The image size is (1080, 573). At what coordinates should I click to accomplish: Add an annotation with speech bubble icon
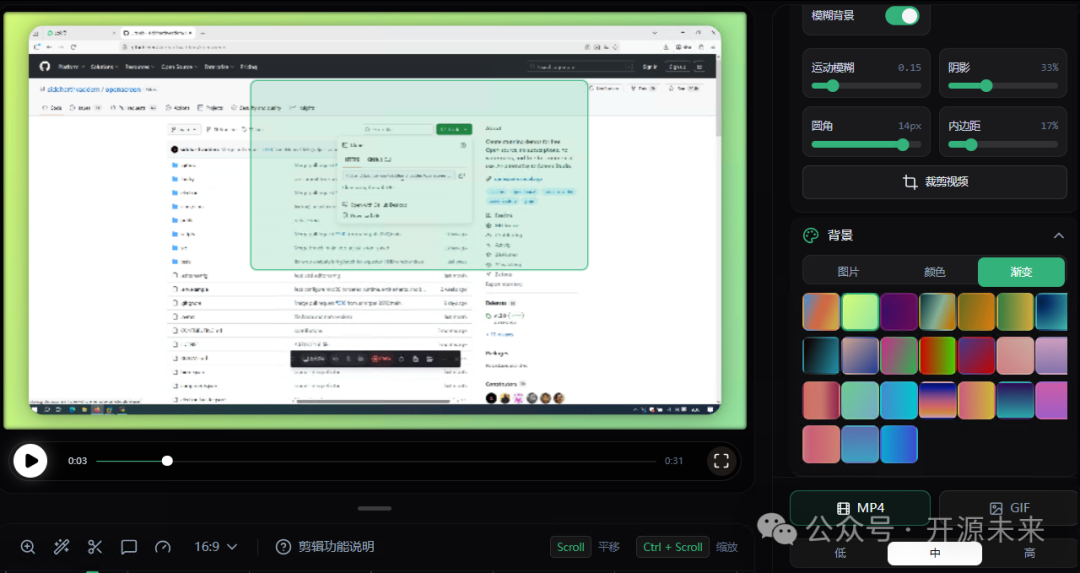[129, 547]
